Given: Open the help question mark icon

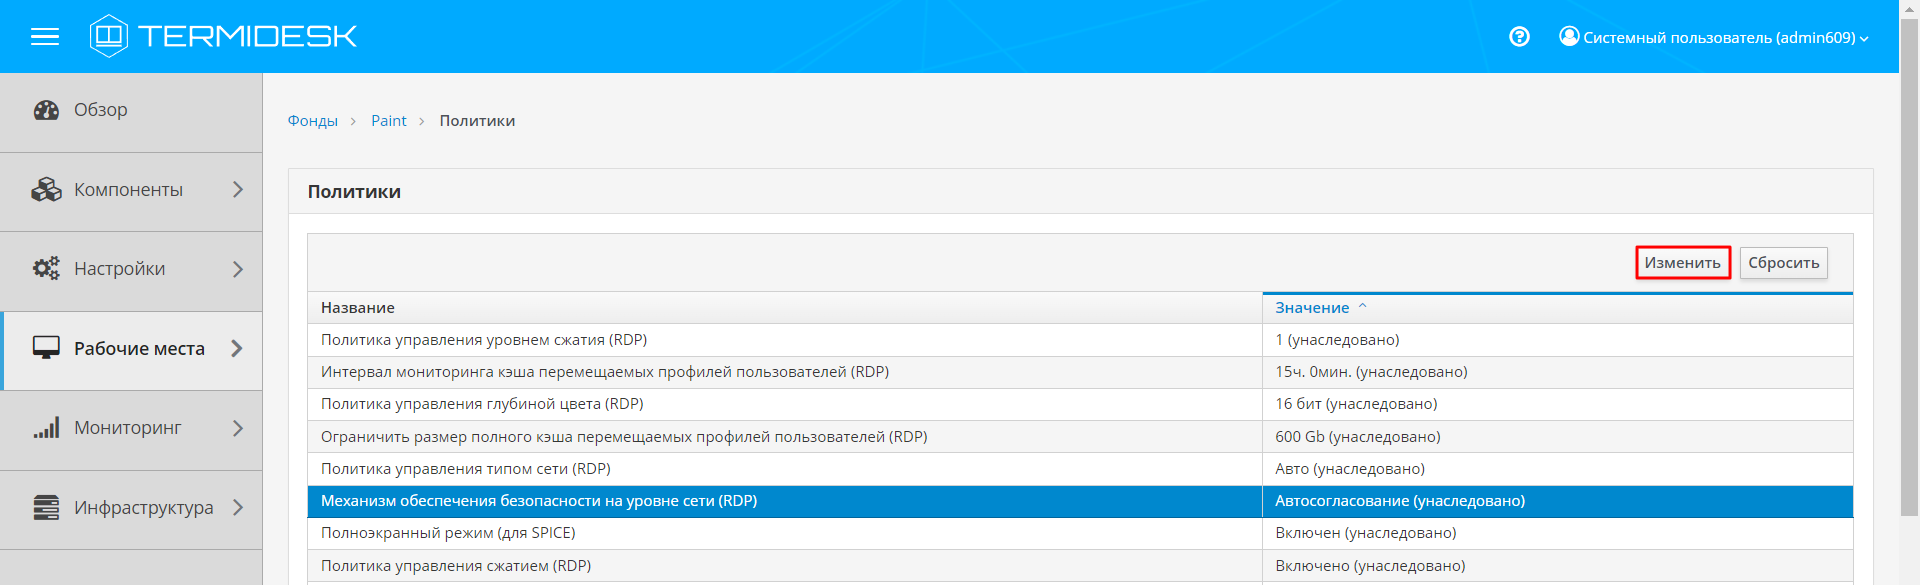Looking at the screenshot, I should point(1519,37).
